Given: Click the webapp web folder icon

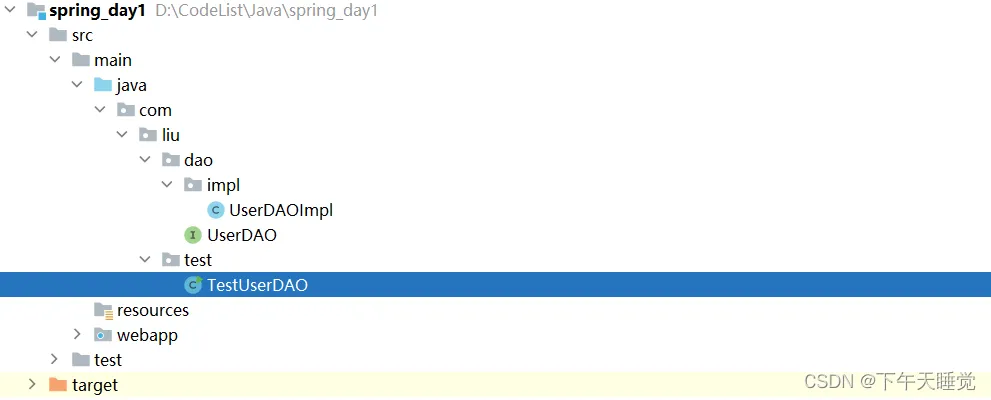Looking at the screenshot, I should [x=103, y=335].
